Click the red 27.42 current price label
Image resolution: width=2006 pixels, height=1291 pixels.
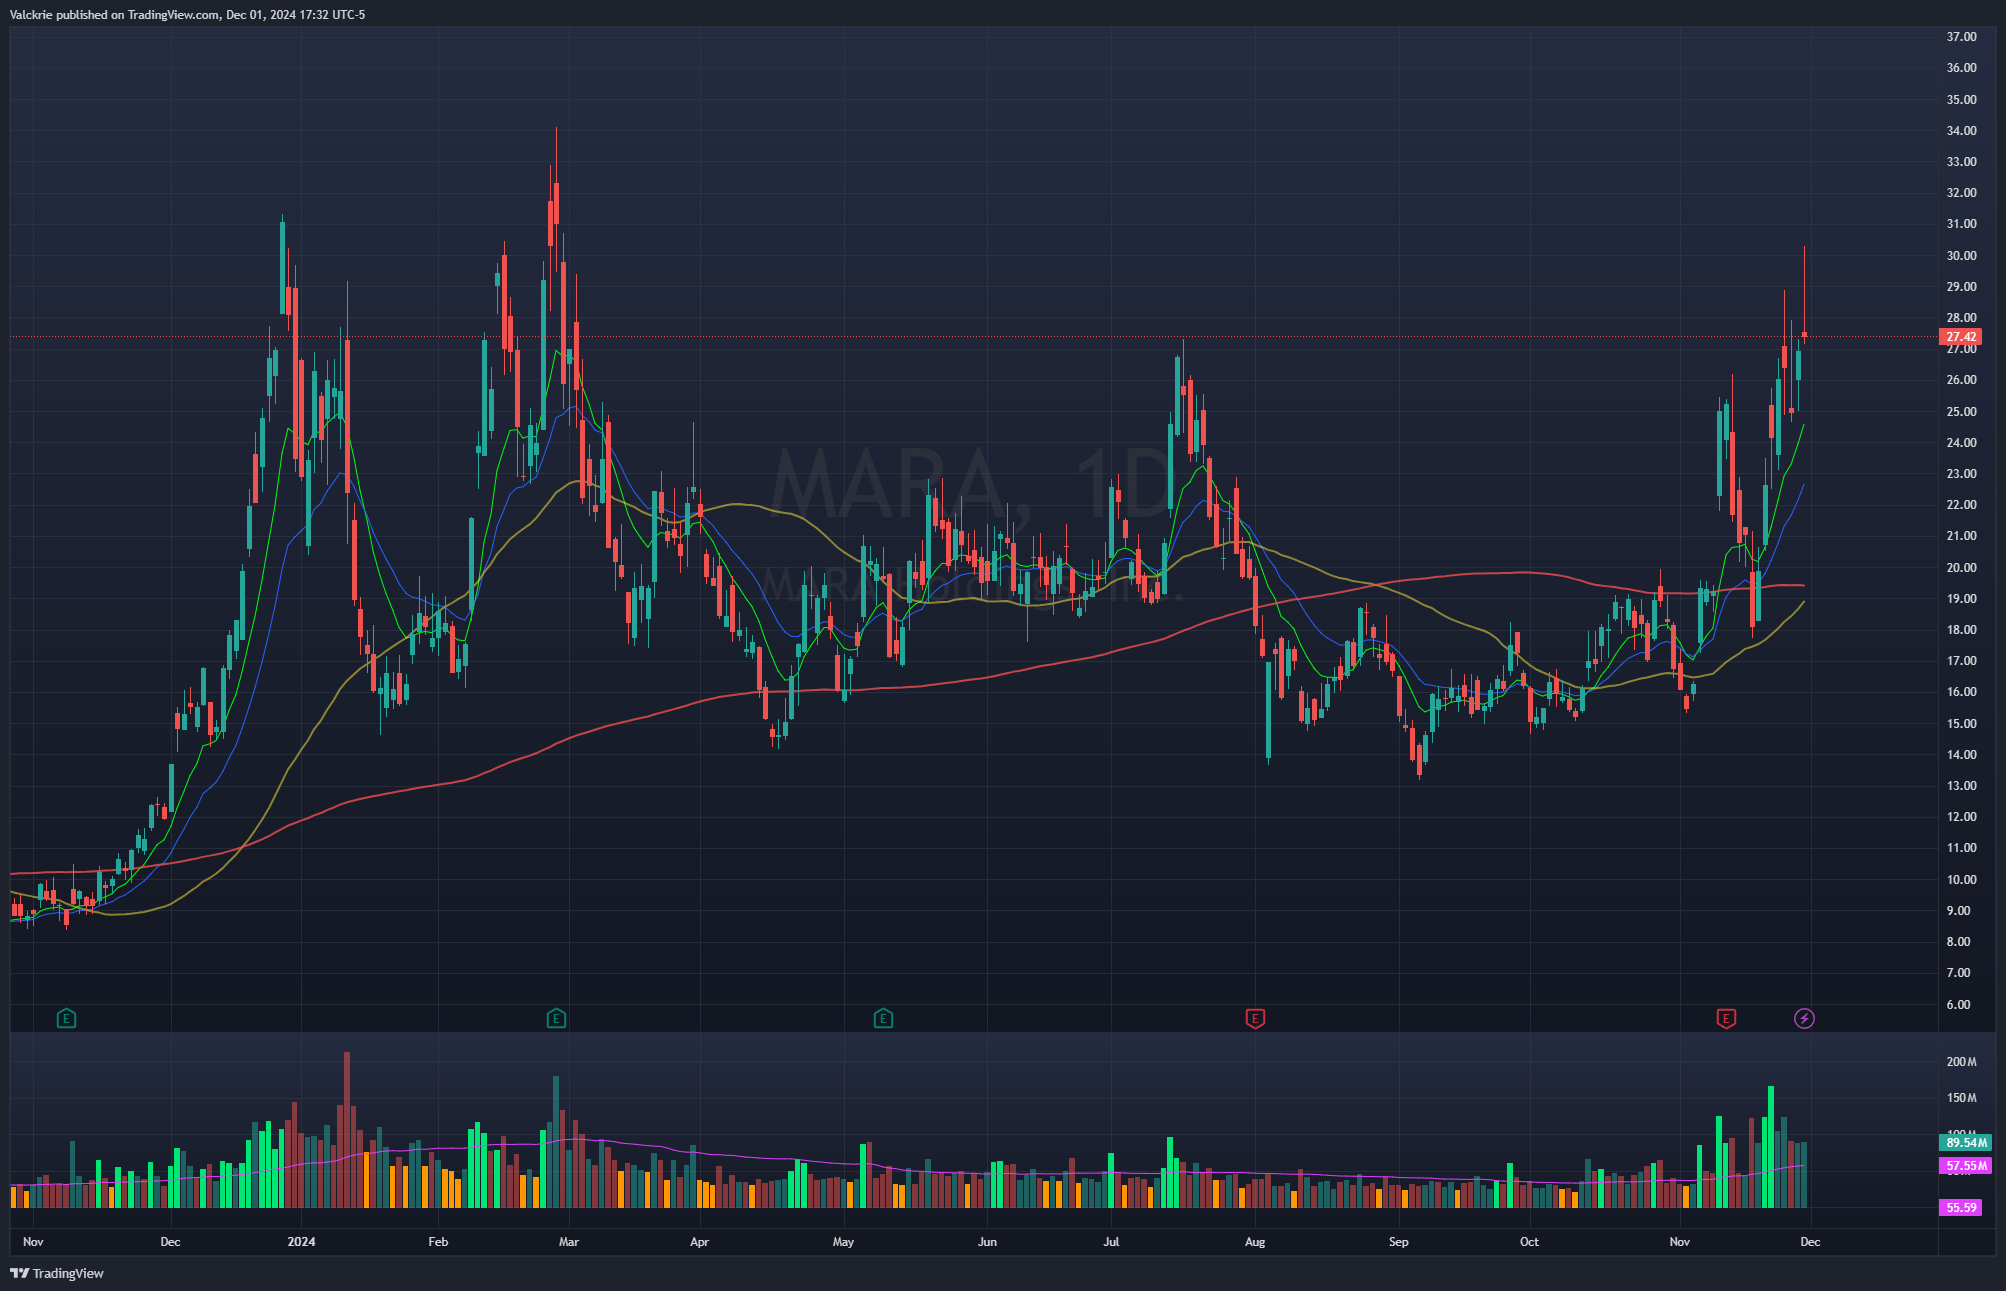click(1961, 337)
